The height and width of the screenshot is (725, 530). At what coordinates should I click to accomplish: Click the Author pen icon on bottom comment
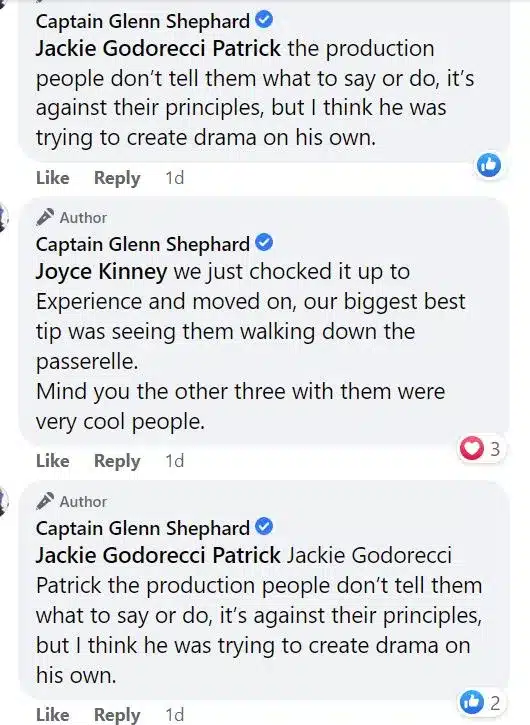pyautogui.click(x=45, y=501)
